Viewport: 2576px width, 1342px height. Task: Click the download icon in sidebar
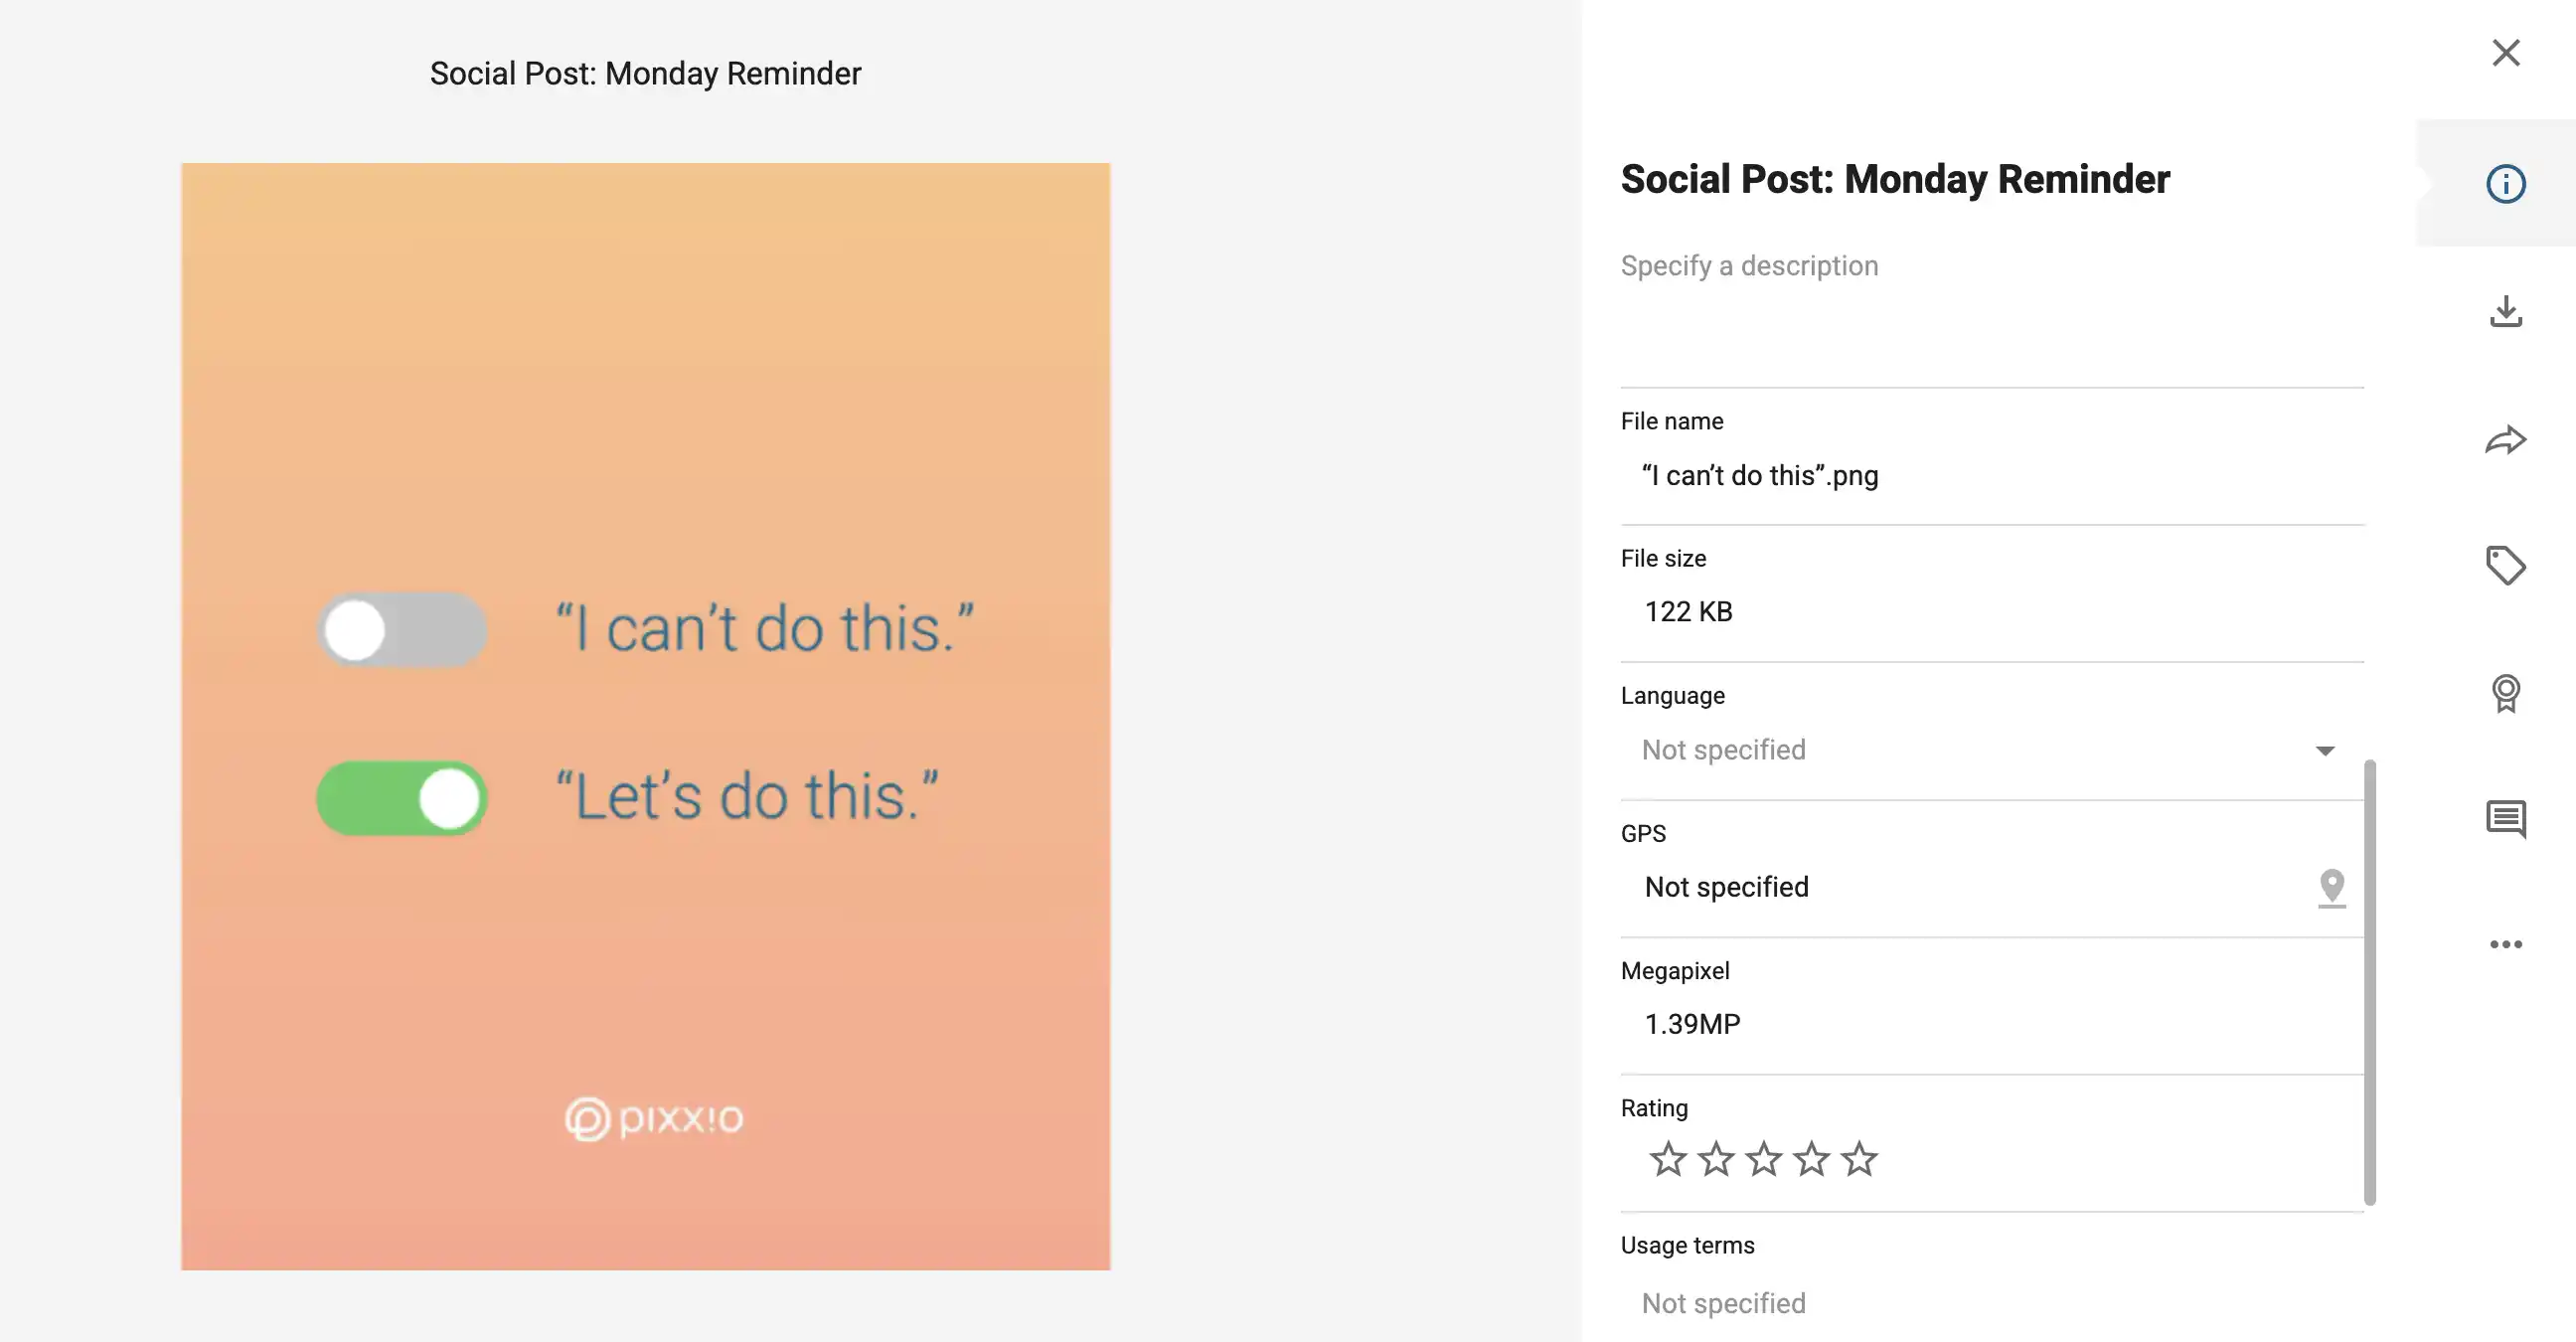pos(2507,310)
